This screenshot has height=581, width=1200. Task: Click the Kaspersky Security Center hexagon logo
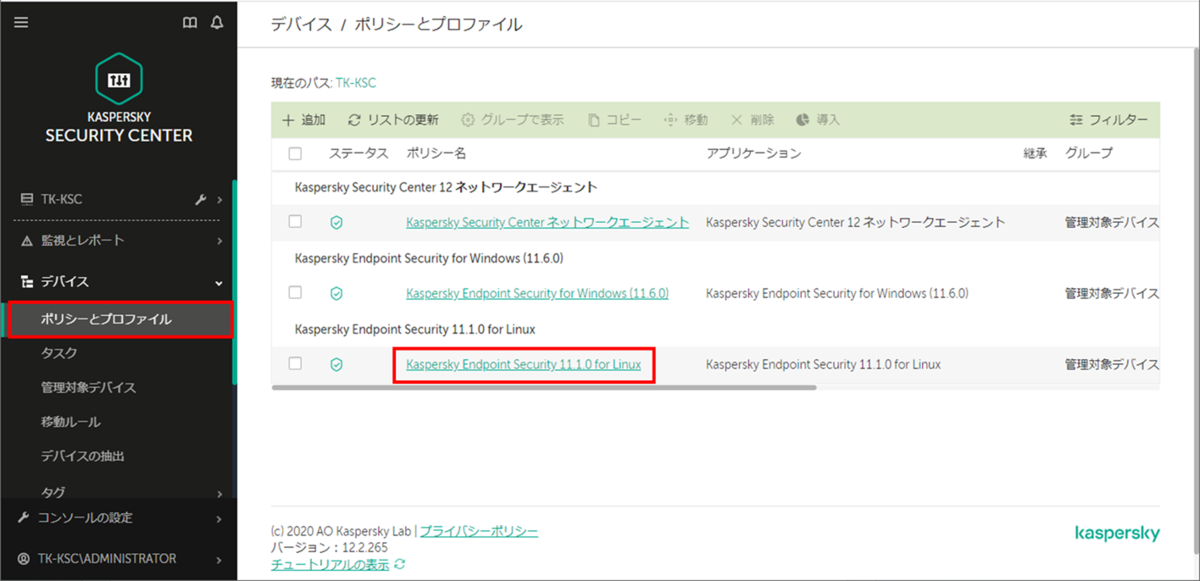pos(119,78)
